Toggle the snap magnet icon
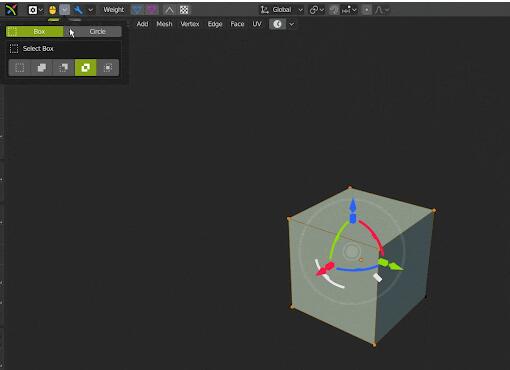The height and width of the screenshot is (370, 510). 334,10
